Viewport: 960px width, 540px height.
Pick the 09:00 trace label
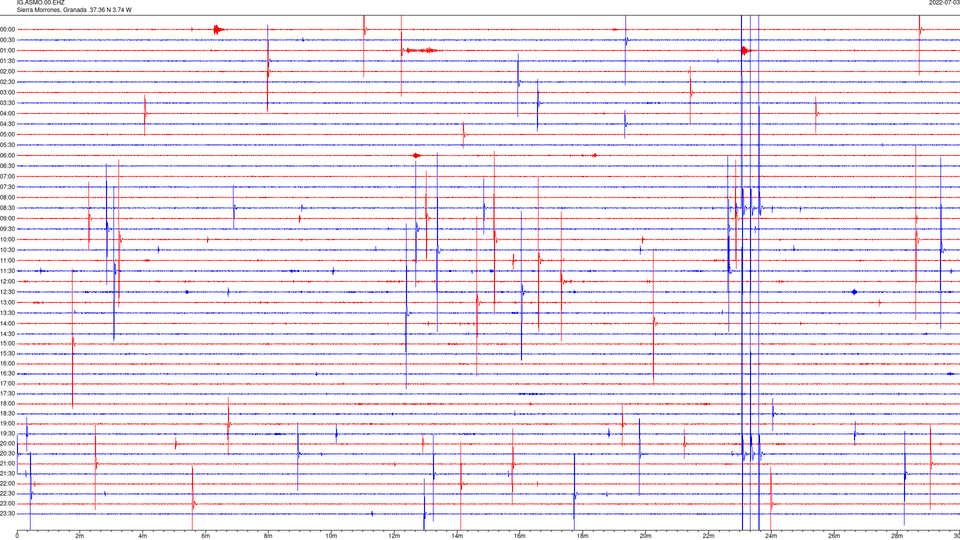click(x=8, y=218)
